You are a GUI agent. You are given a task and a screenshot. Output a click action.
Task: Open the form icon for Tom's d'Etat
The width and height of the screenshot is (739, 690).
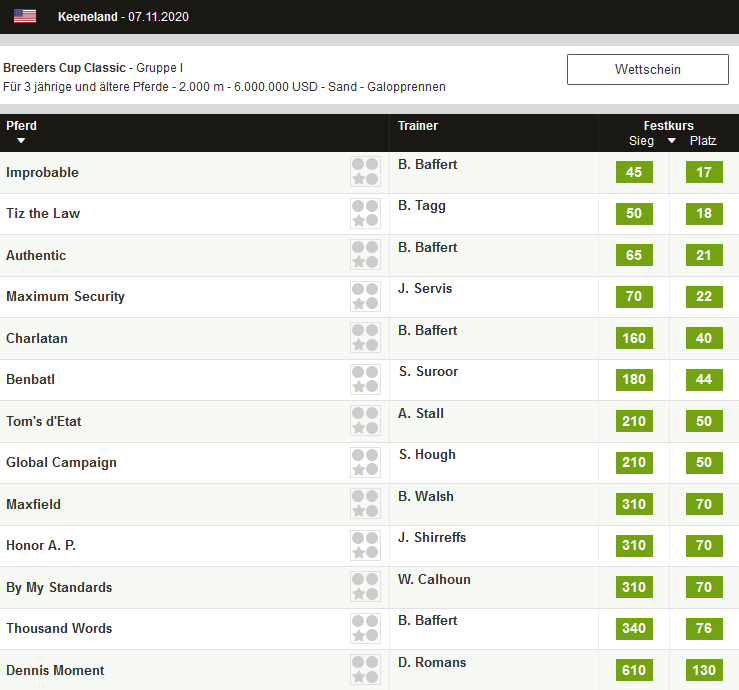[x=365, y=421]
